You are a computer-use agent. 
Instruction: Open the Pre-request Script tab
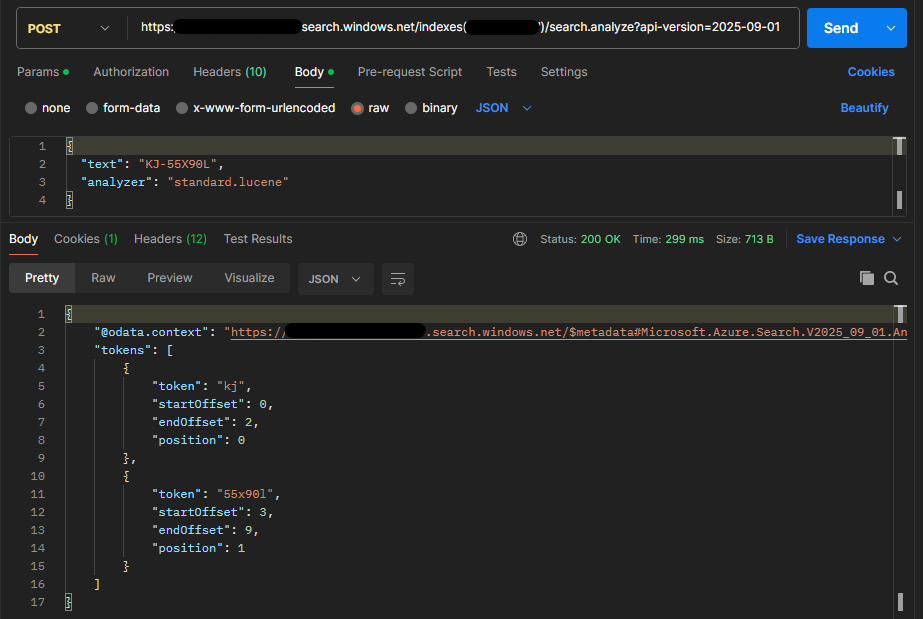[409, 72]
